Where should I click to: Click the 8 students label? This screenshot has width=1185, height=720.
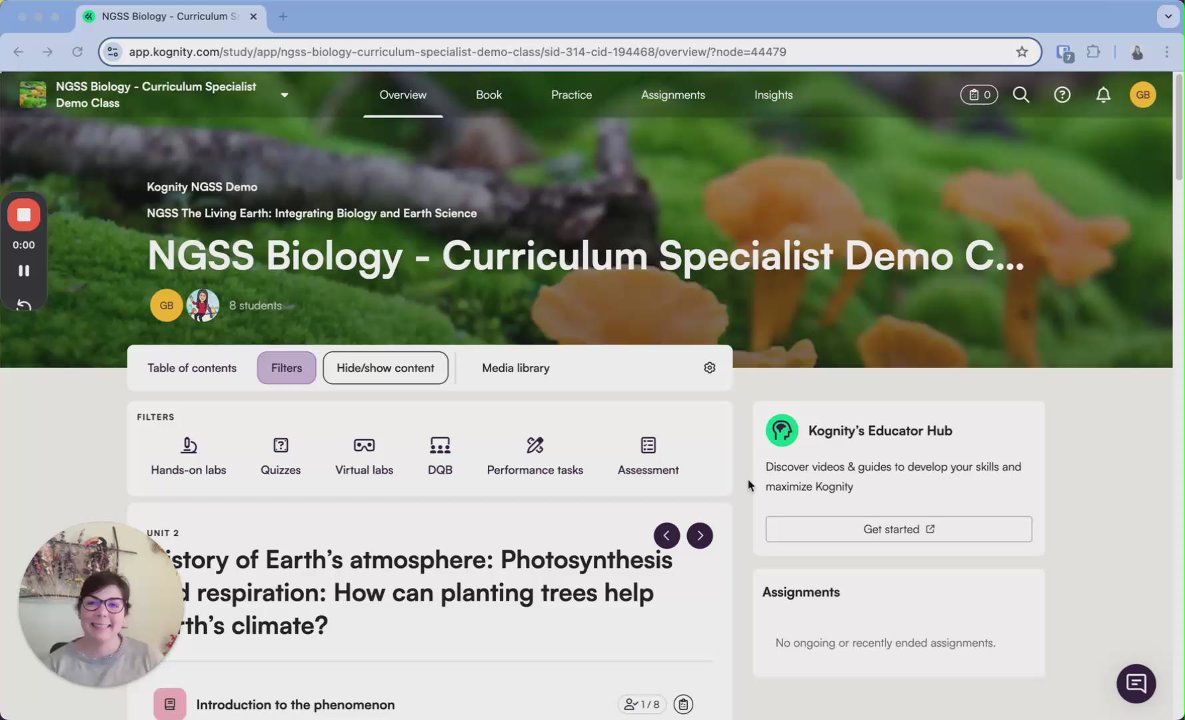(255, 305)
